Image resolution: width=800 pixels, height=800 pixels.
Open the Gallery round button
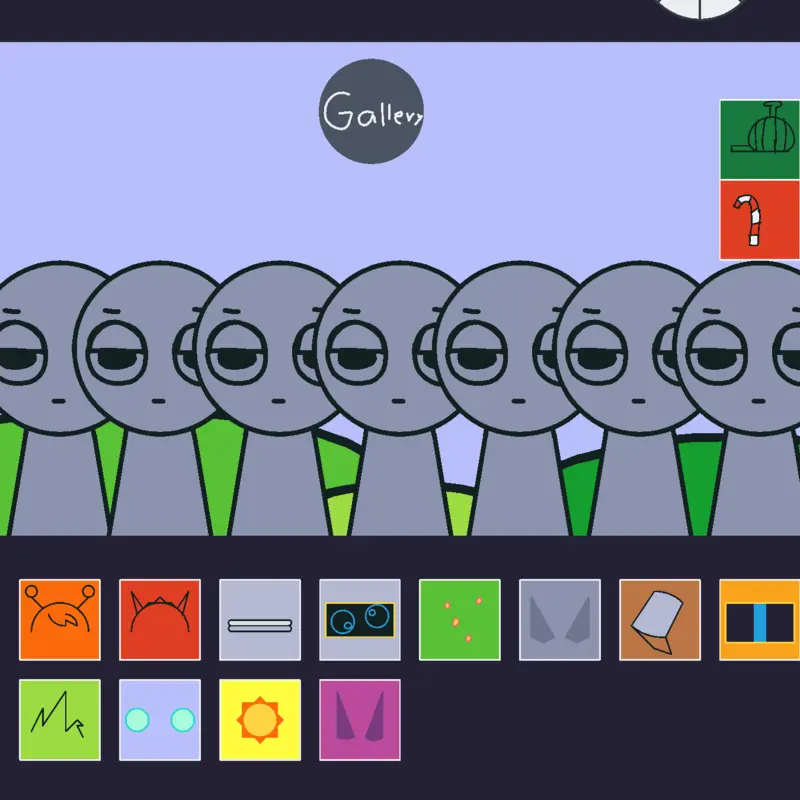(x=371, y=111)
